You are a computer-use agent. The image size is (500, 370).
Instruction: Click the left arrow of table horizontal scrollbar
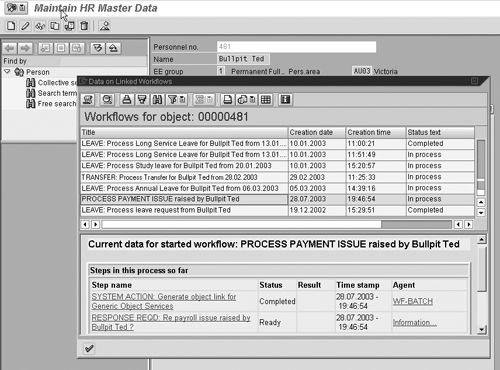85,224
